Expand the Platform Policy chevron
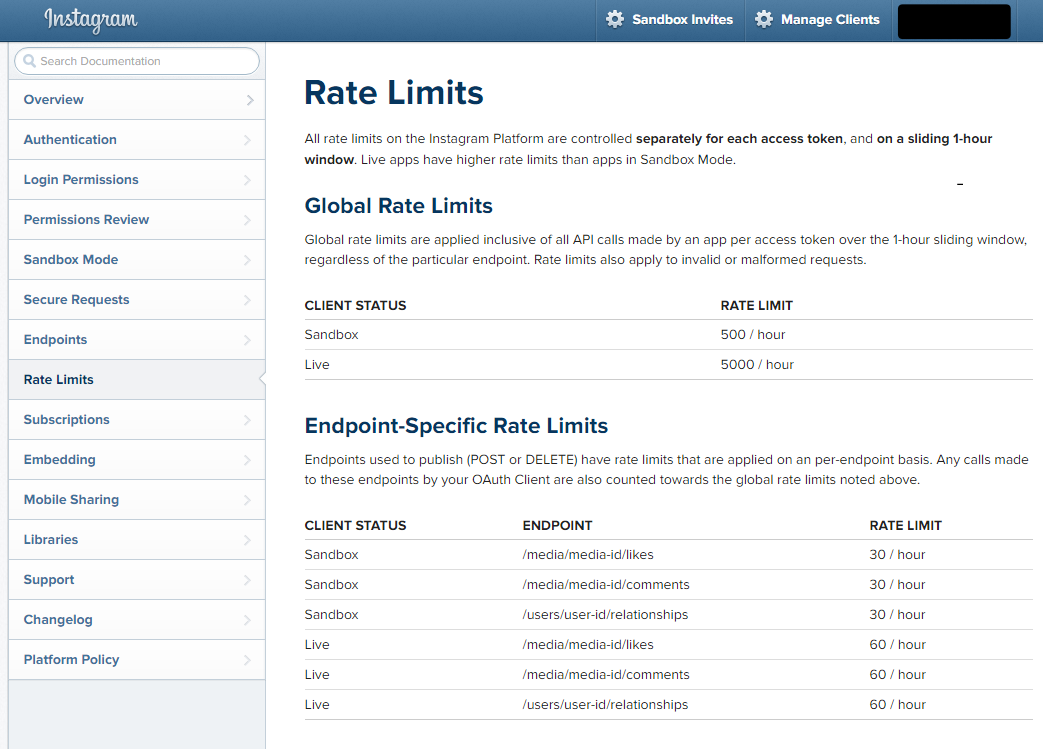 pos(247,660)
